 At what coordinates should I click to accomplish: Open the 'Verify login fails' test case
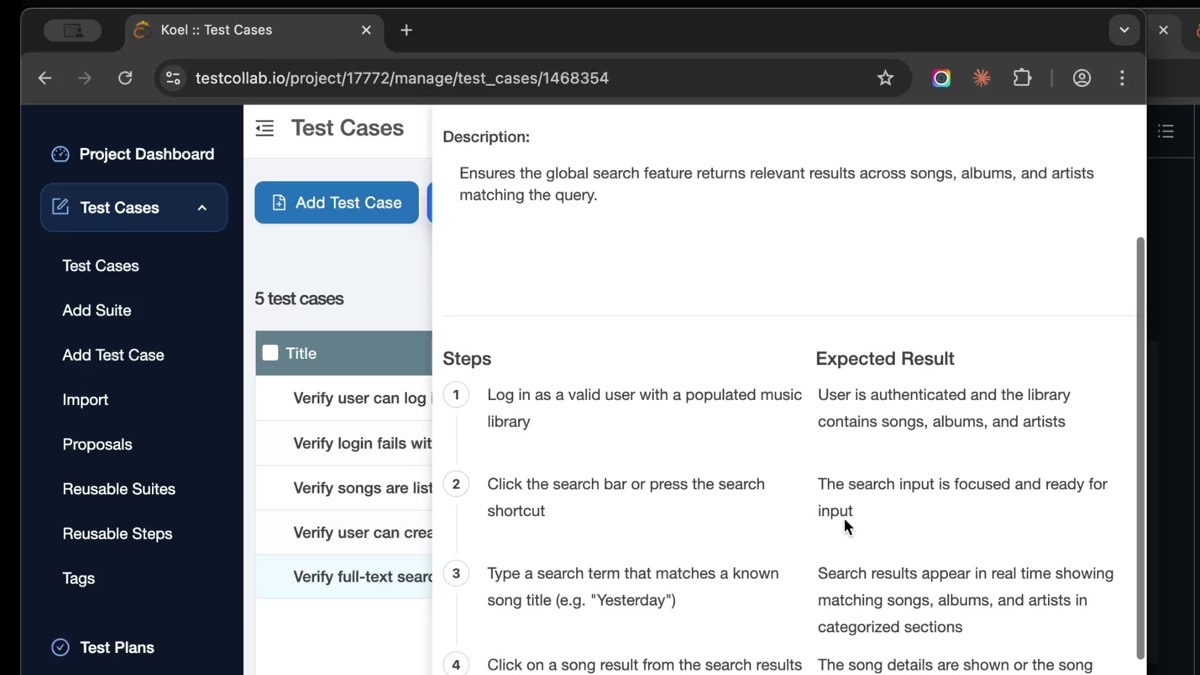click(360, 443)
